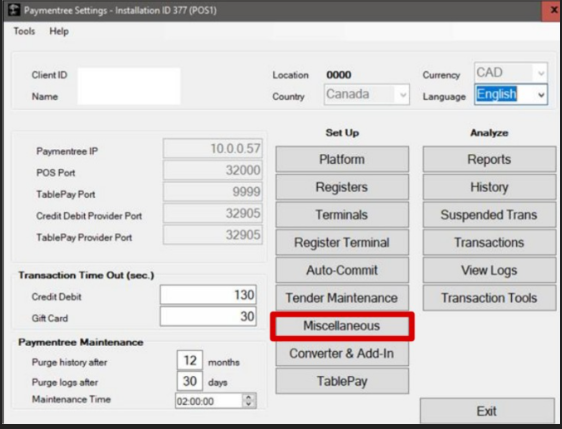Open the Help menu
The image size is (562, 429).
click(x=59, y=31)
